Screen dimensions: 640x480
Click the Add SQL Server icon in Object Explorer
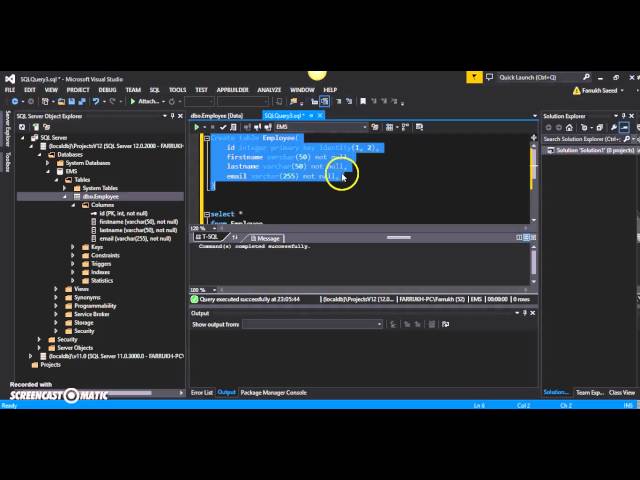36,127
